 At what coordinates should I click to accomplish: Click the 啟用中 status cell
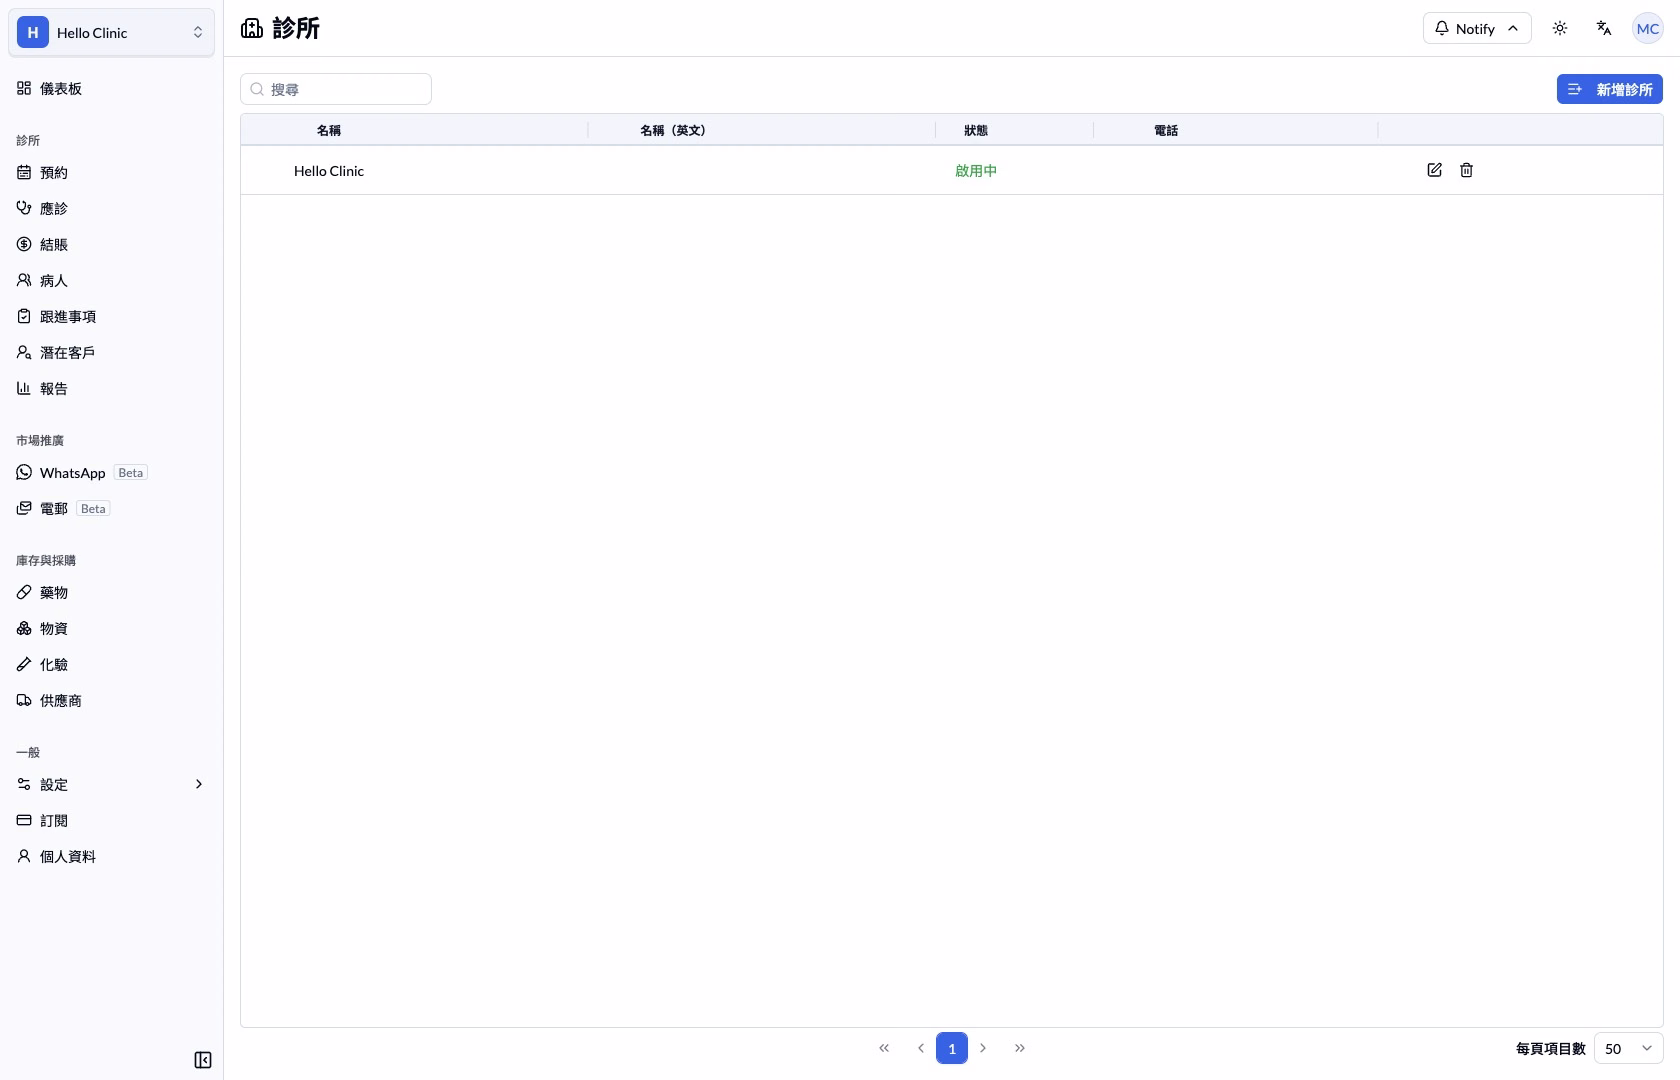(x=976, y=171)
